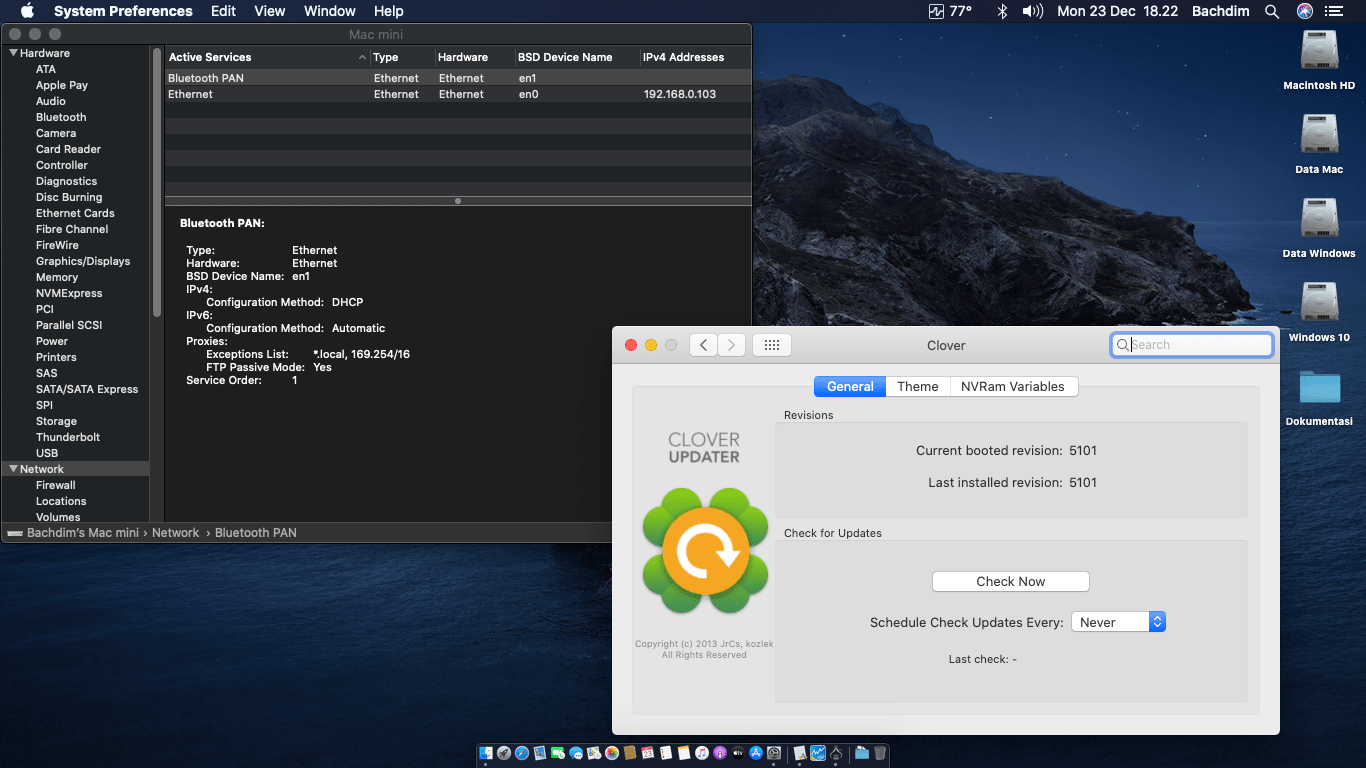
Task: Click the Check Now button
Action: tap(1010, 582)
